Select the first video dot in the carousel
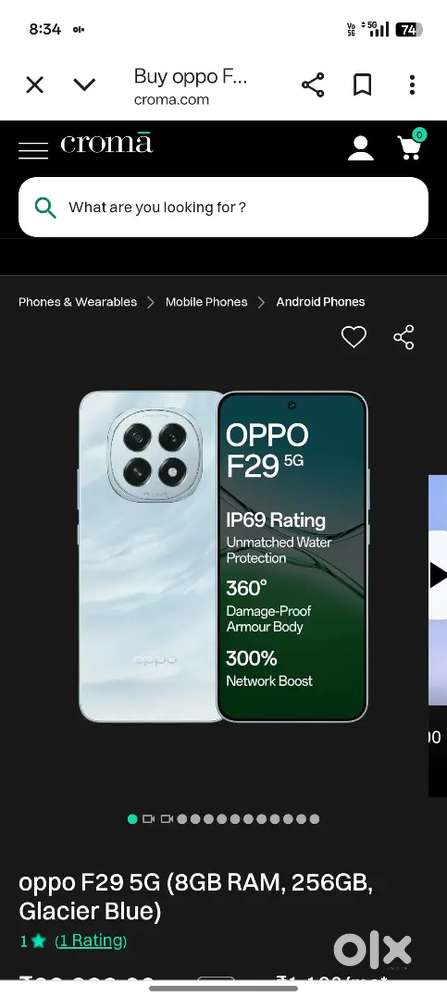This screenshot has width=447, height=1000. point(149,819)
